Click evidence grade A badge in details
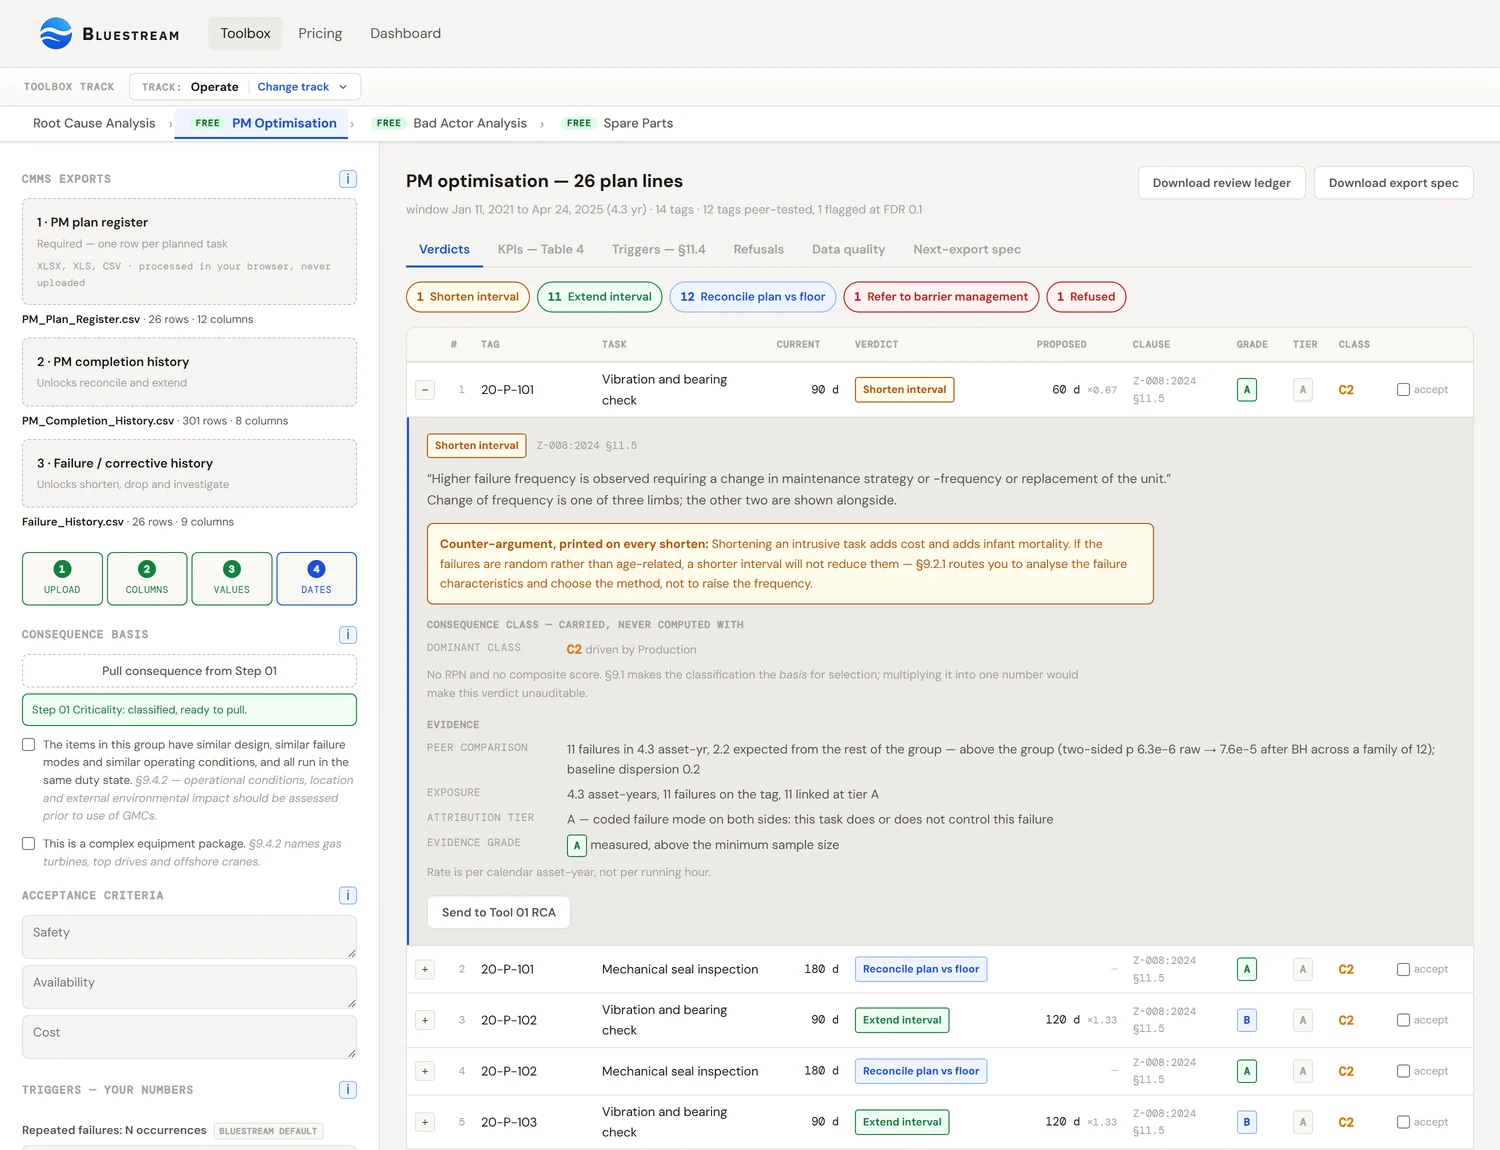Viewport: 1500px width, 1150px height. click(577, 845)
